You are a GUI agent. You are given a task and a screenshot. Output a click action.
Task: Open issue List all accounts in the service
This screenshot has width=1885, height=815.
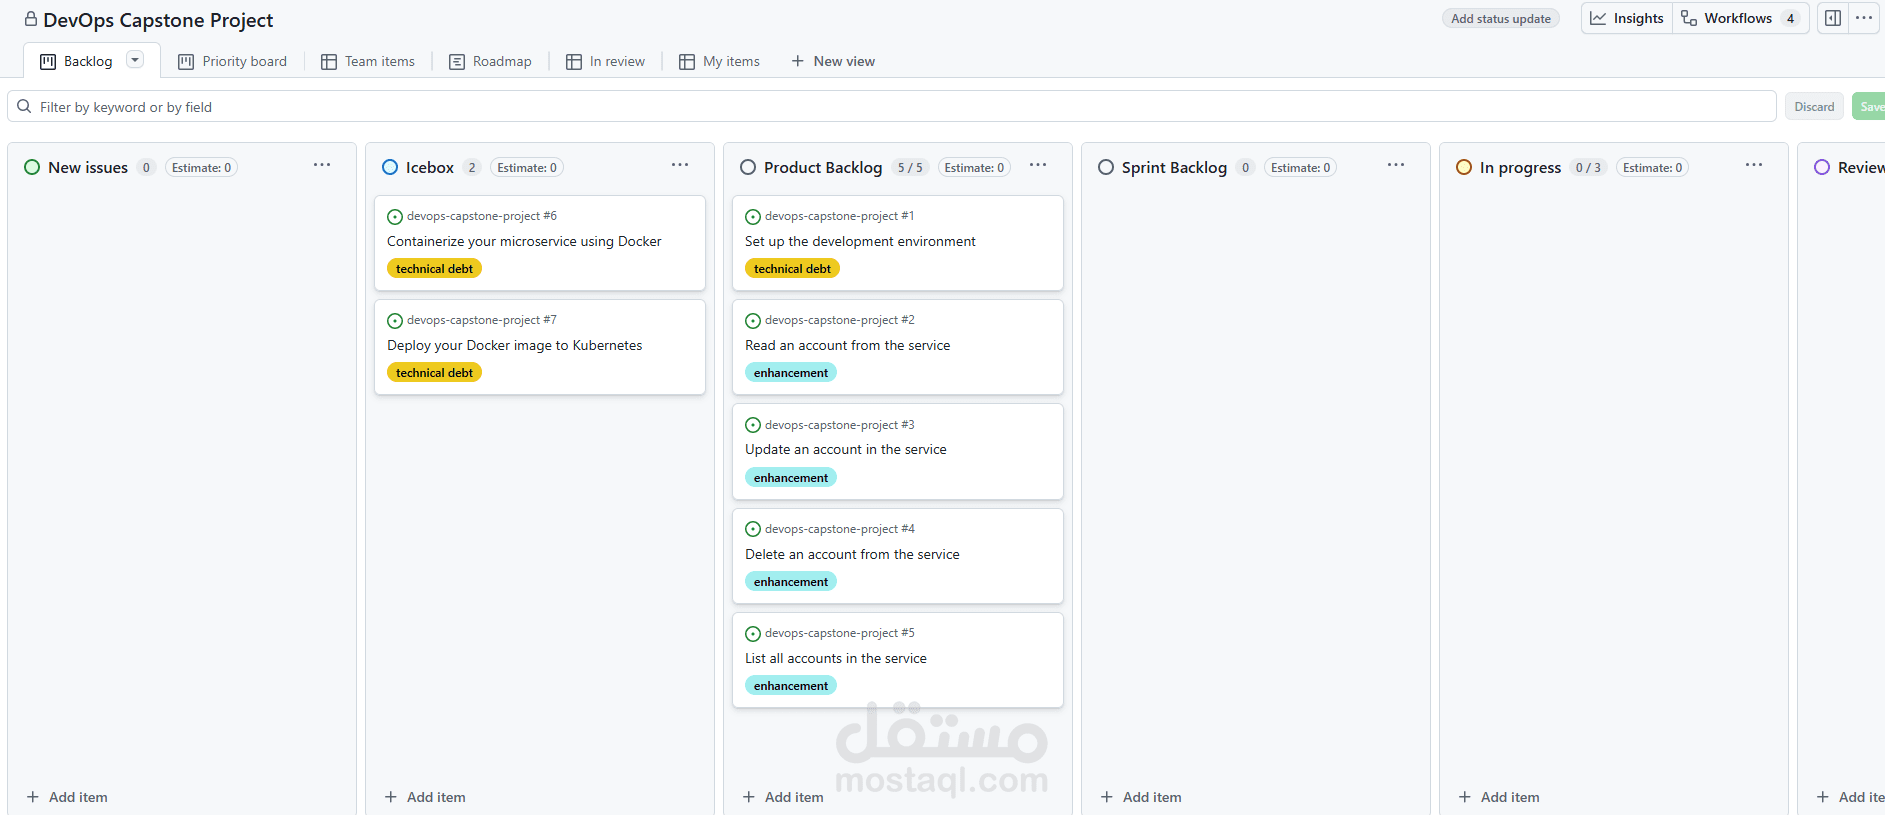pyautogui.click(x=836, y=658)
